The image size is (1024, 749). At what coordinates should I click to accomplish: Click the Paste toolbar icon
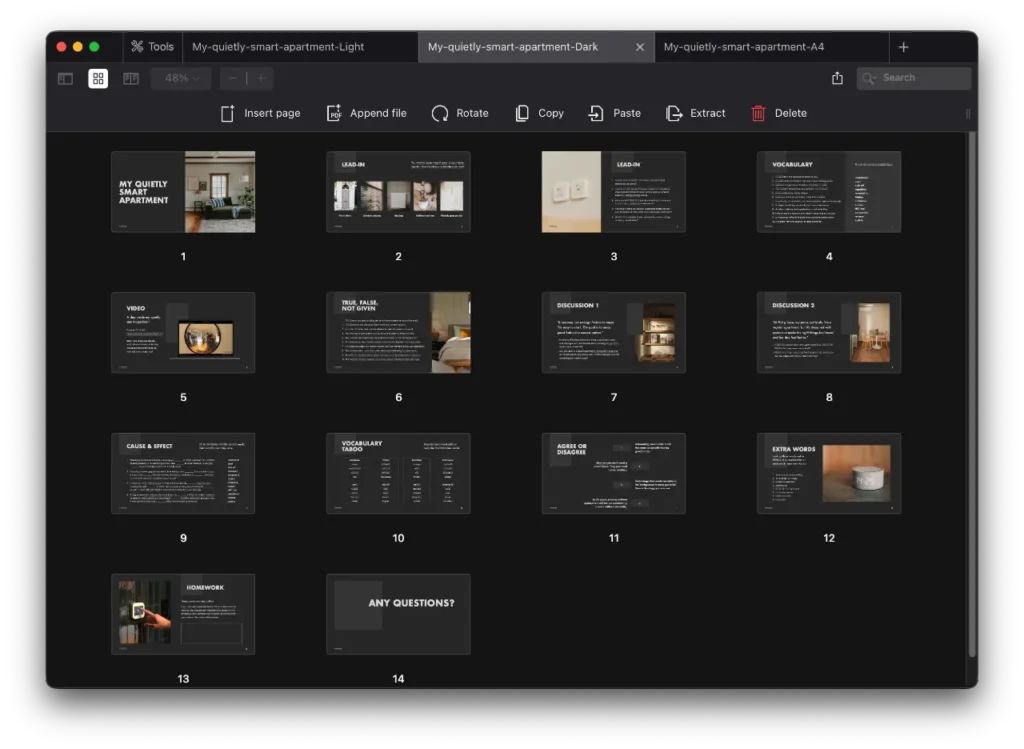coord(596,113)
